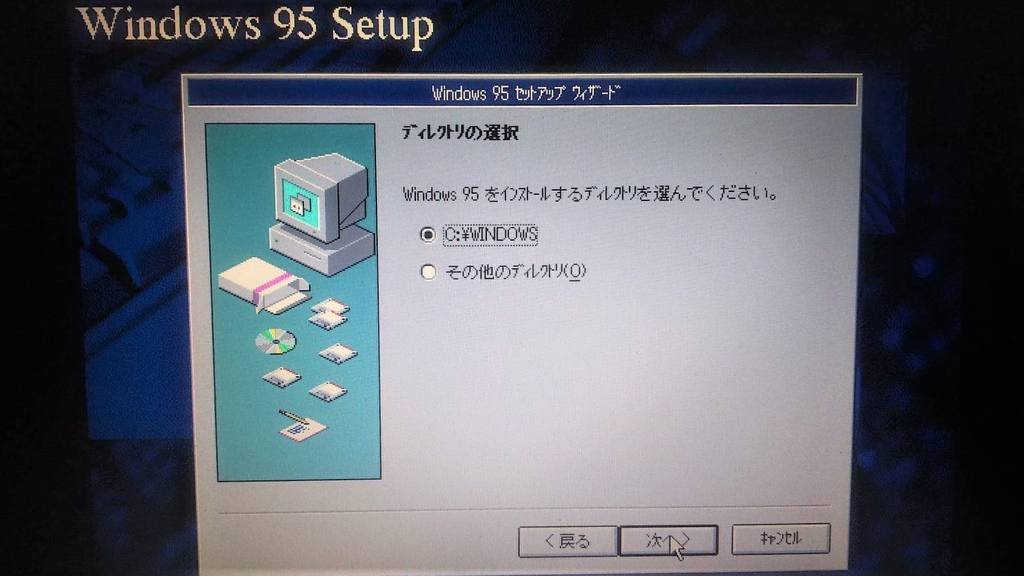Click the software box illustration

[263, 284]
